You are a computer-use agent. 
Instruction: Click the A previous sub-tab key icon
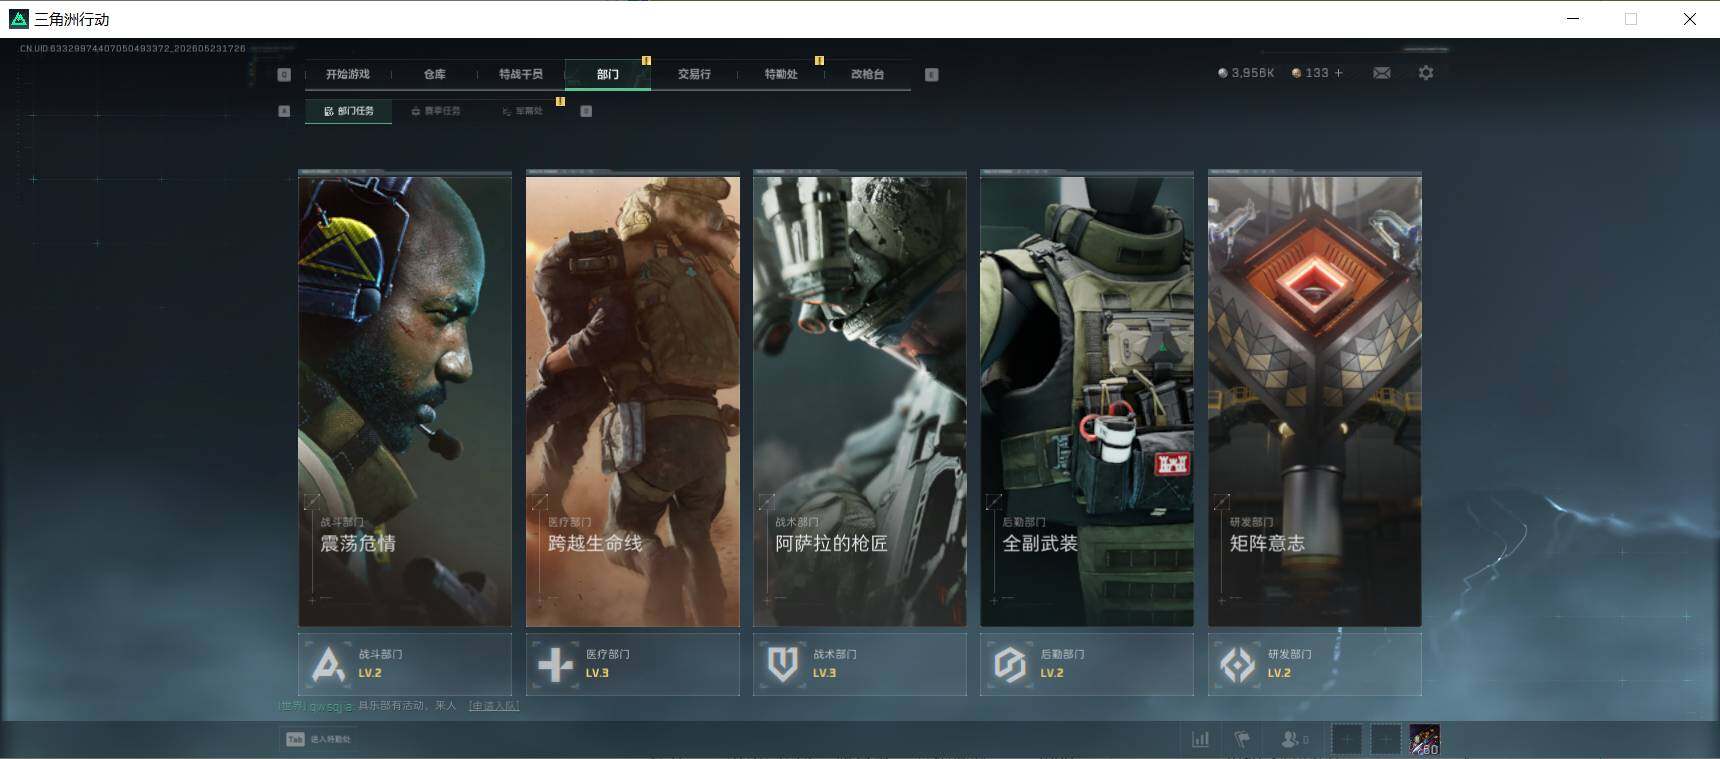[x=284, y=111]
